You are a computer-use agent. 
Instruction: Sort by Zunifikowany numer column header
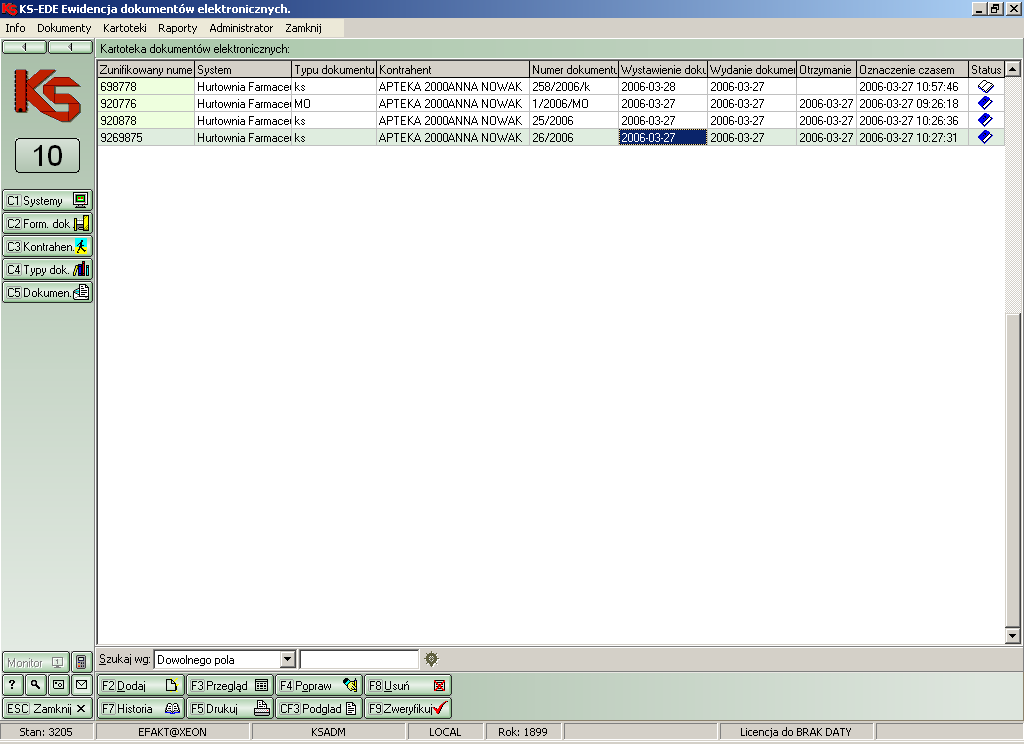146,69
